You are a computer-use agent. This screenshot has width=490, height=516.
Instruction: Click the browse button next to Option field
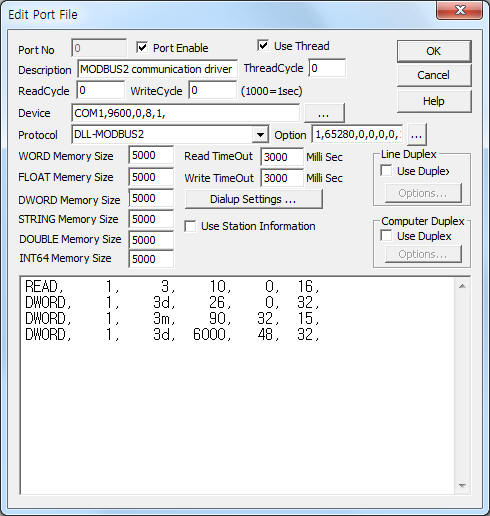[416, 135]
